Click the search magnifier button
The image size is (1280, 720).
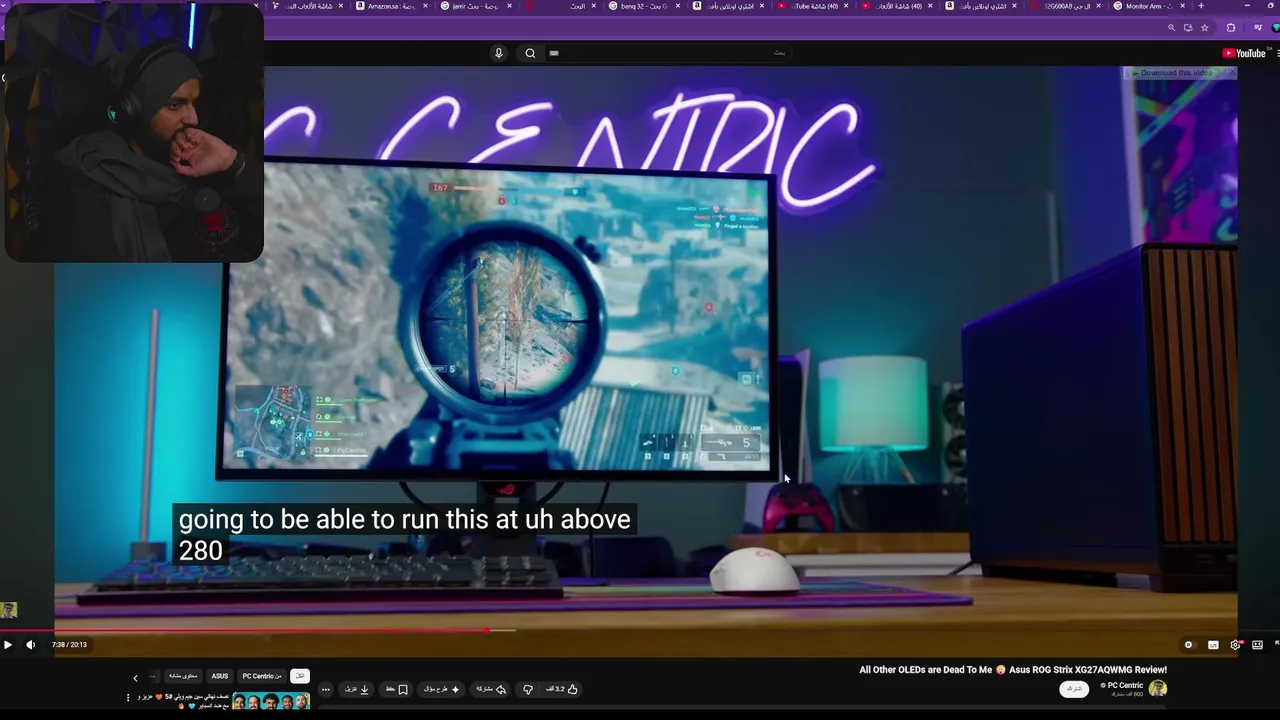[530, 53]
